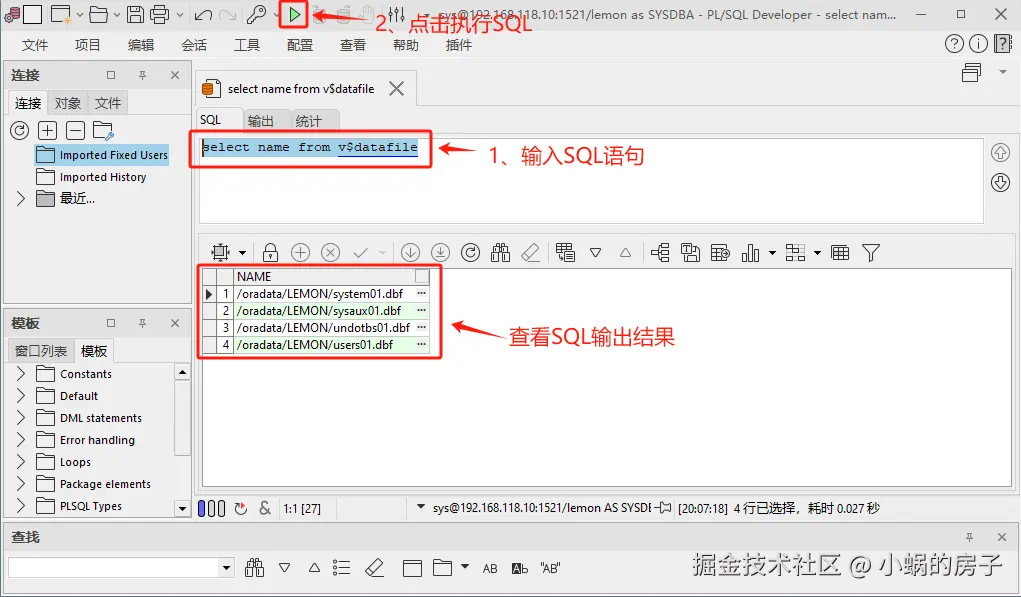Click into the Find text input field

click(x=114, y=568)
